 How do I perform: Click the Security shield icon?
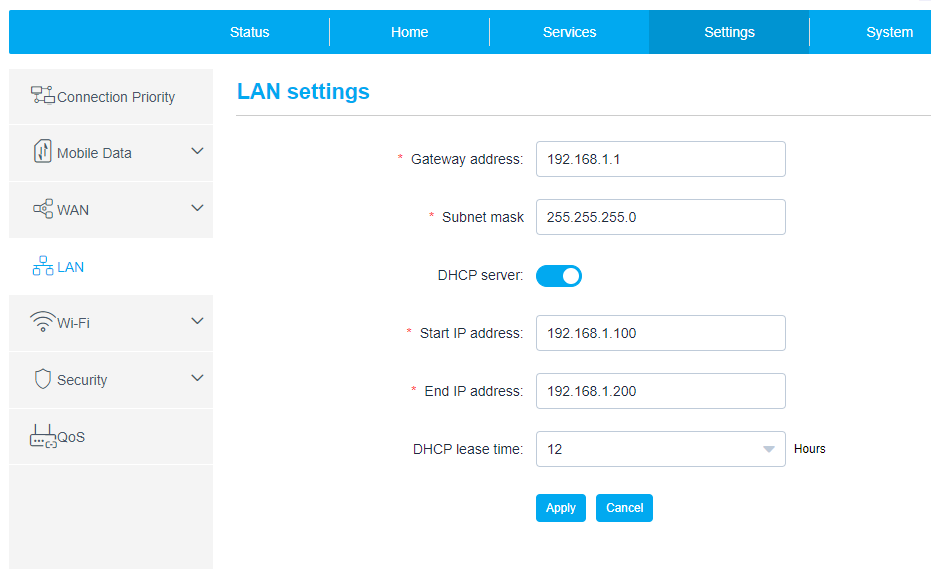(x=43, y=378)
